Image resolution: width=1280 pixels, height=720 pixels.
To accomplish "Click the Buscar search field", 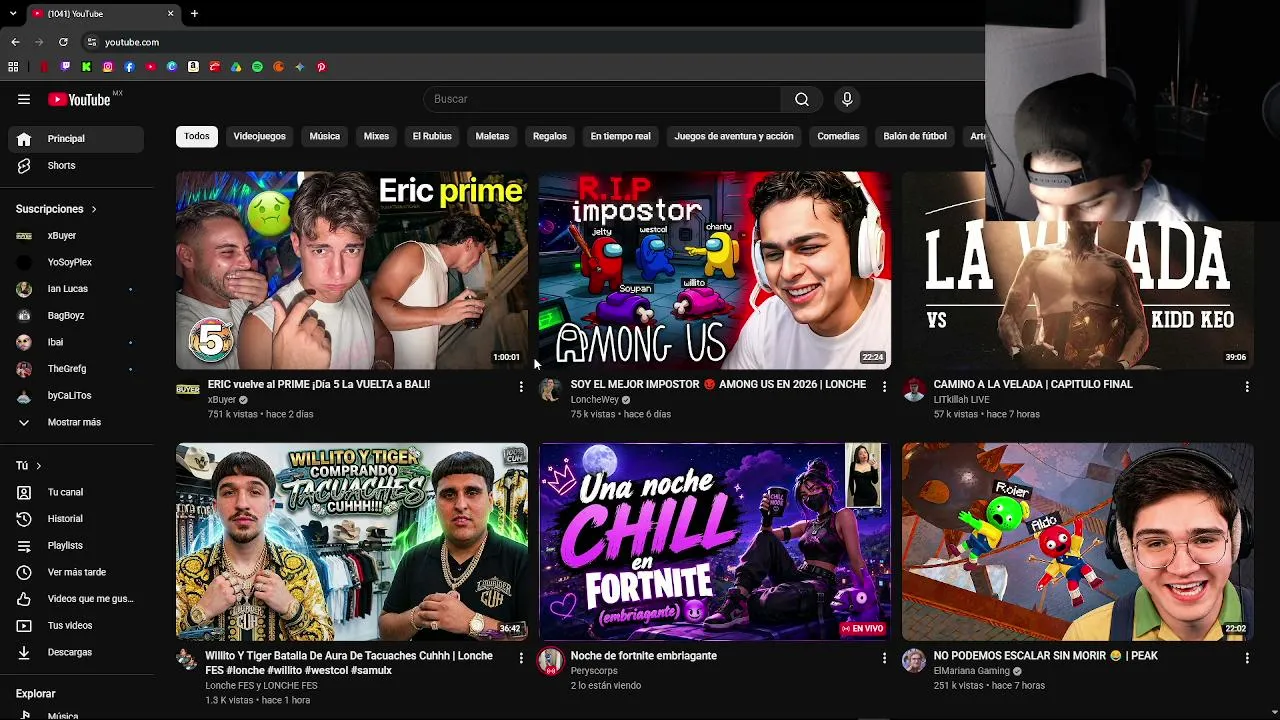I will tap(603, 99).
